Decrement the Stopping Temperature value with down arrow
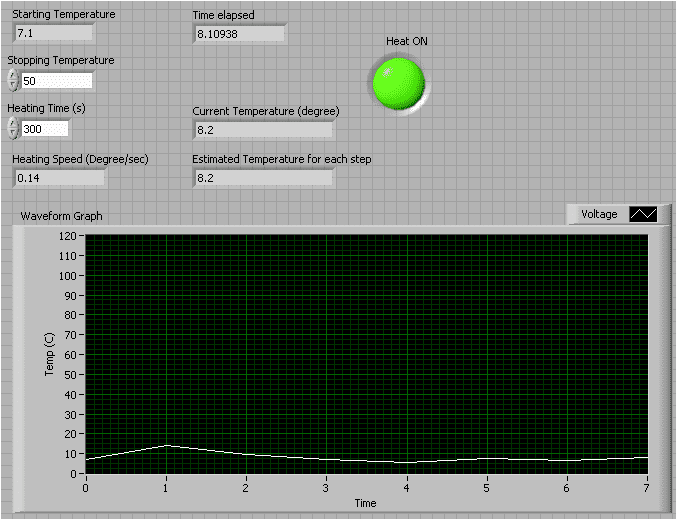The height and width of the screenshot is (520, 677). click(13, 86)
